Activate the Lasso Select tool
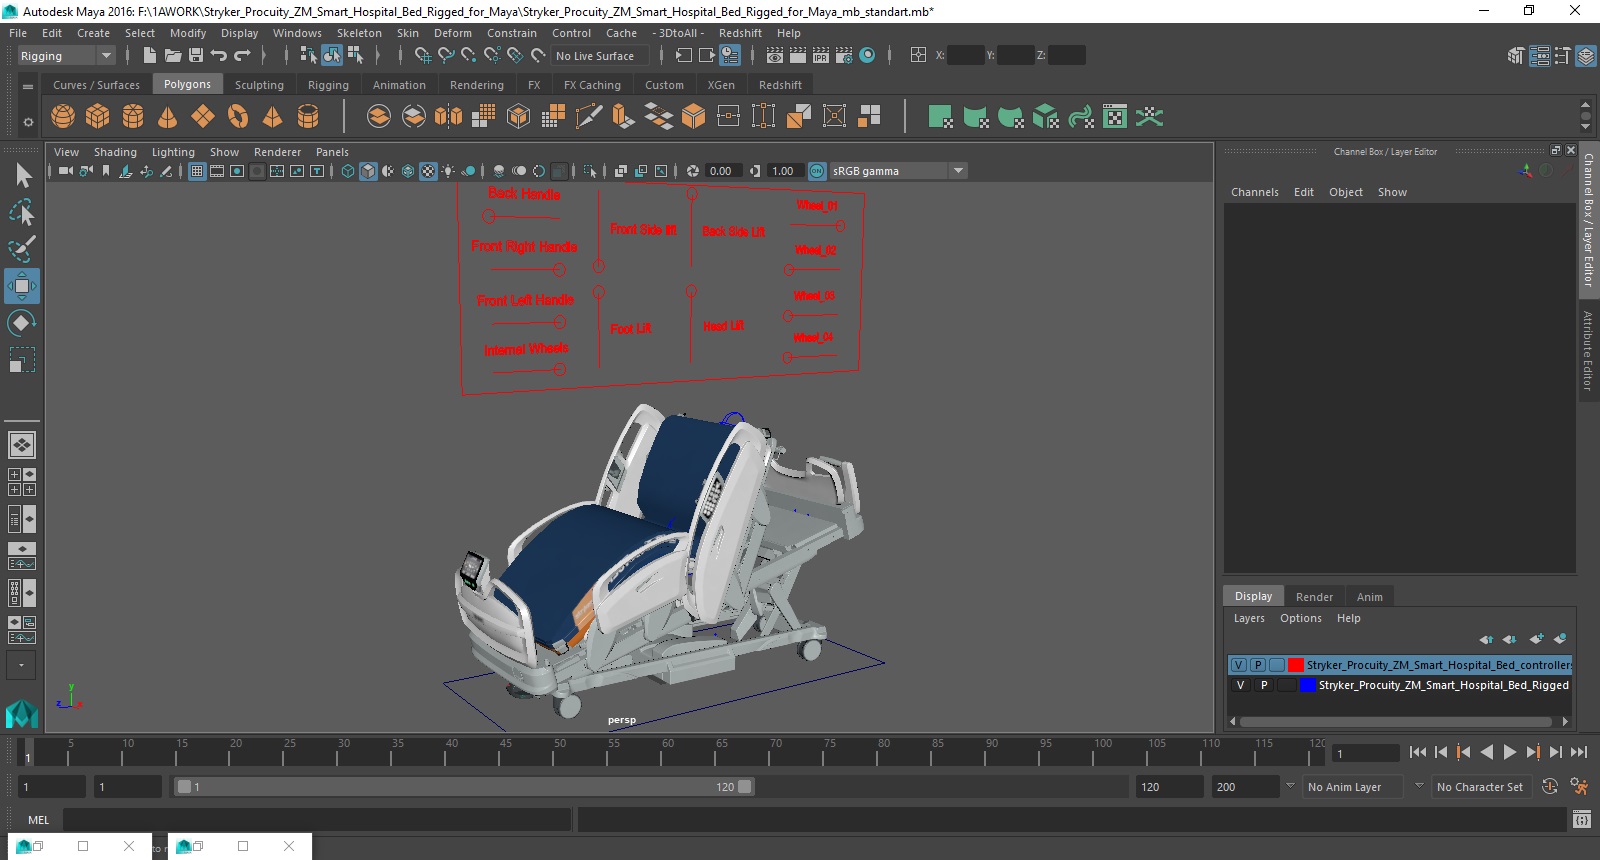Viewport: 1600px width, 860px height. coord(22,212)
